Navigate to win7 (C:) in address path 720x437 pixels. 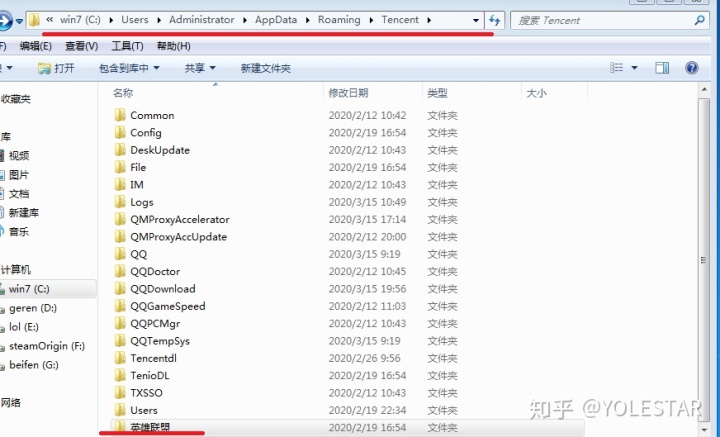click(x=80, y=20)
